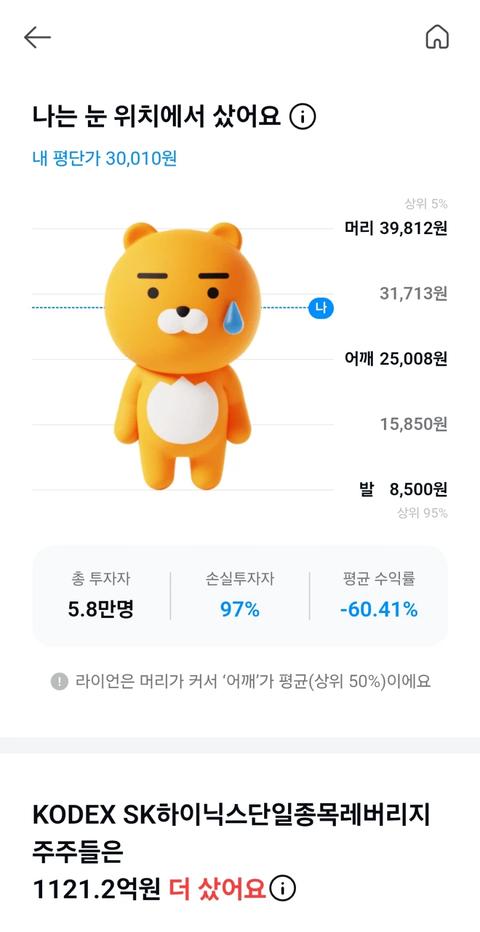The width and height of the screenshot is (480, 932).
Task: Tap the back arrow icon
Action: click(37, 37)
